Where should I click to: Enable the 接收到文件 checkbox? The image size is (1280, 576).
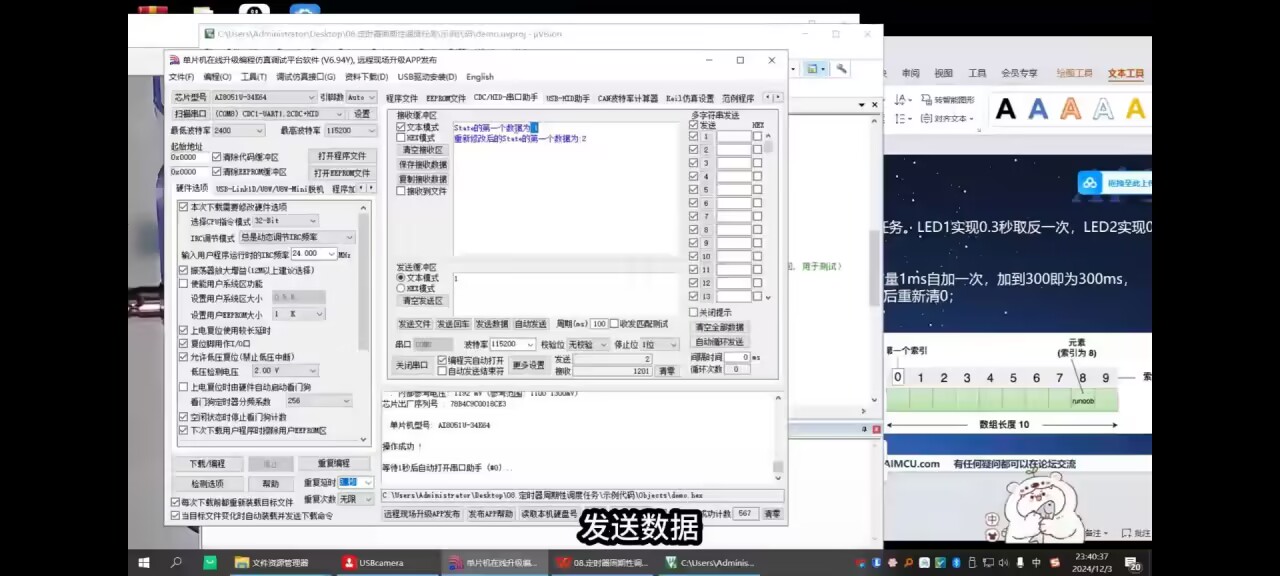(x=401, y=191)
